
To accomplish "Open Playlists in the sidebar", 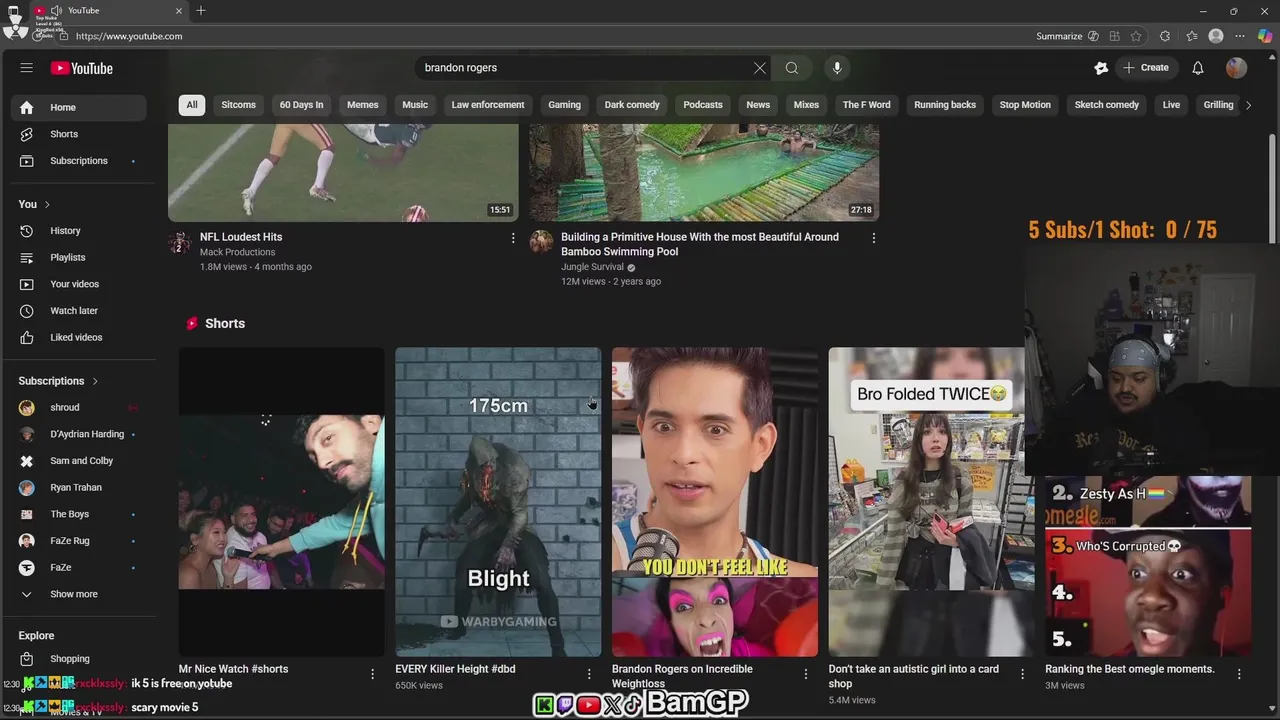I will [79, 257].
